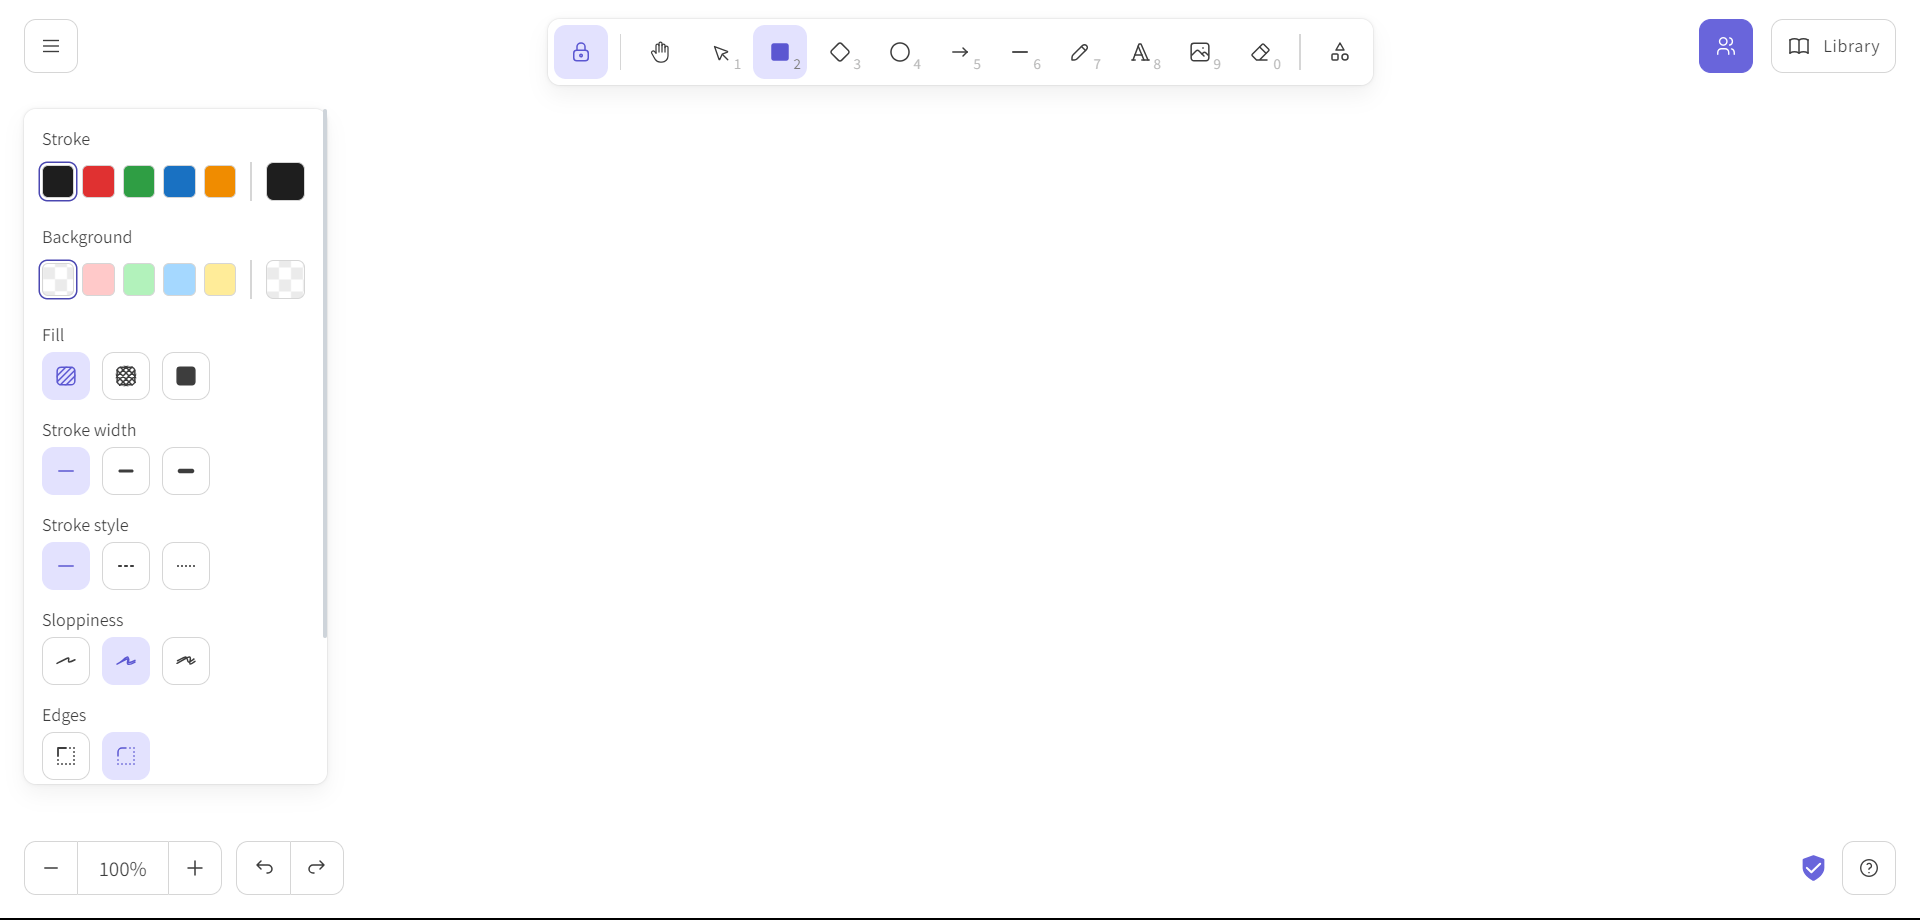Redo the last action
This screenshot has height=920, width=1920.
coord(317,868)
